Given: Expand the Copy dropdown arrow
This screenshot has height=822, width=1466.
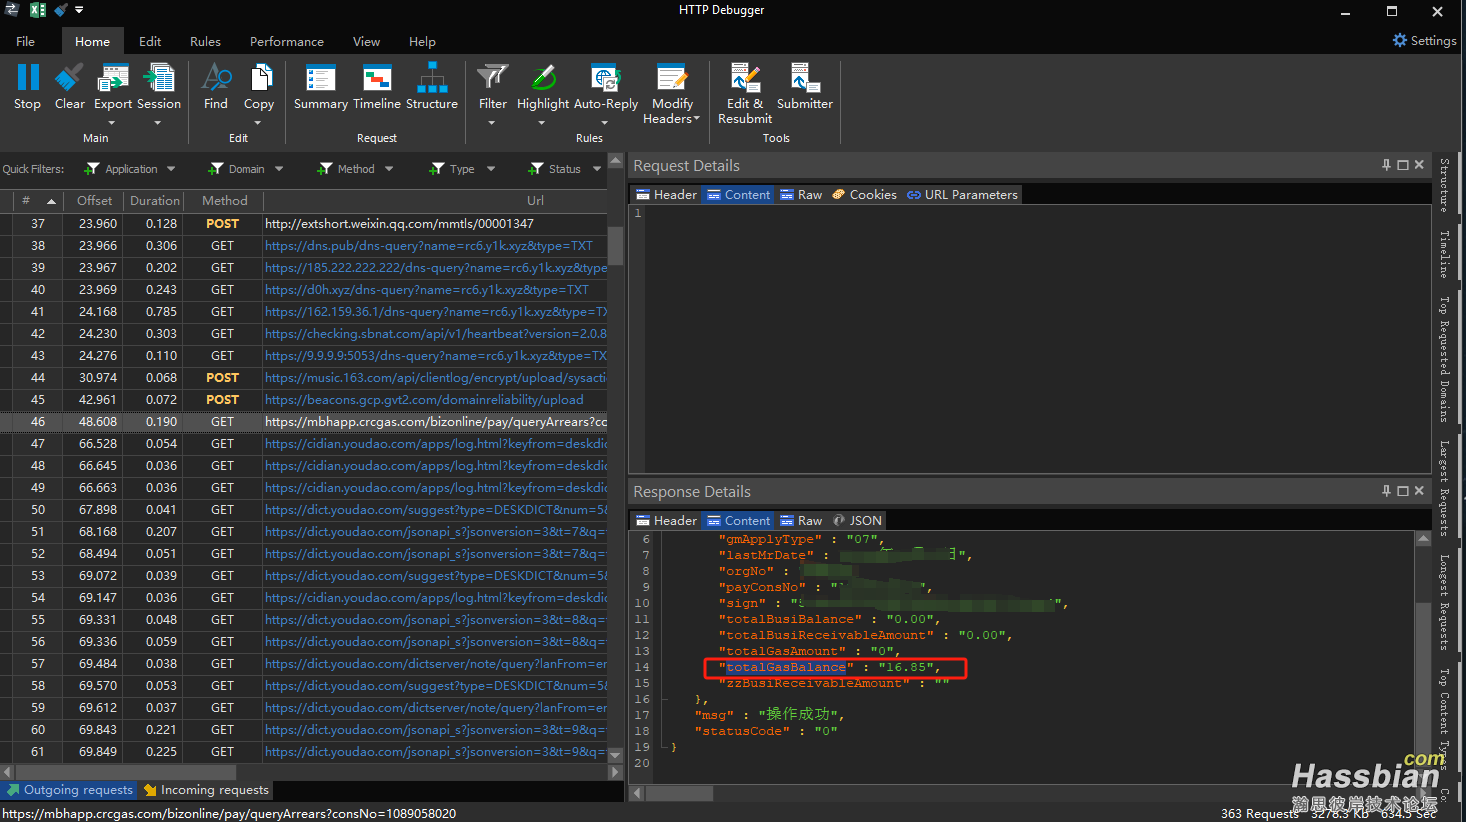Looking at the screenshot, I should coord(258,123).
